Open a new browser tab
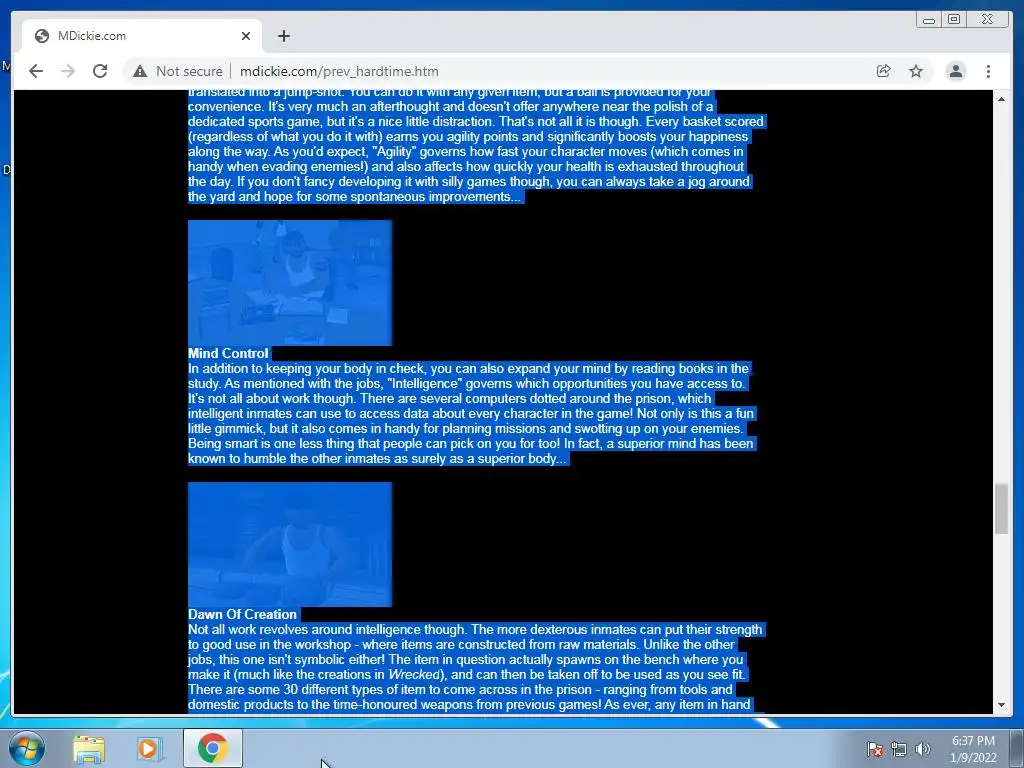The width and height of the screenshot is (1024, 768). tap(283, 36)
